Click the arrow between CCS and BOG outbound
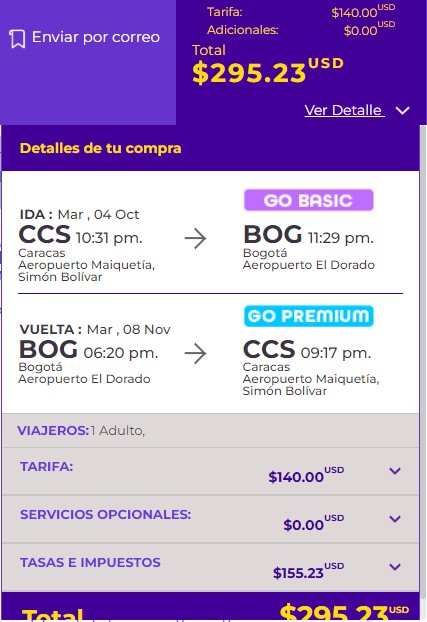The image size is (427, 622). point(195,238)
